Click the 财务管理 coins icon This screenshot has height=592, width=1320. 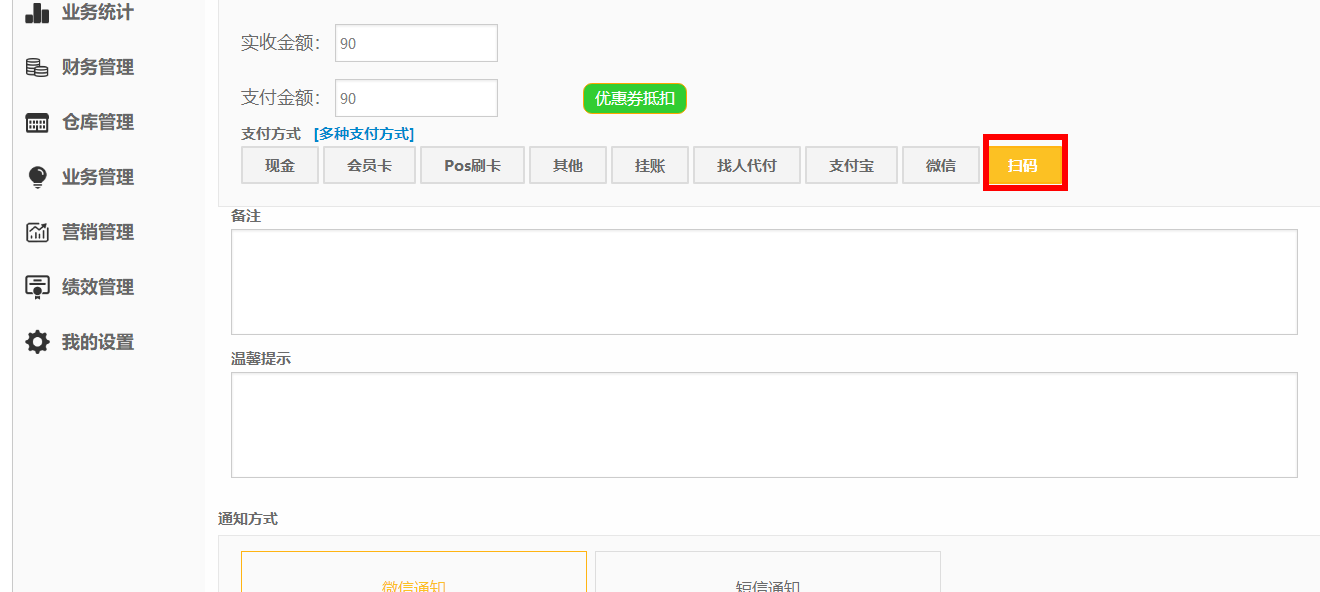pyautogui.click(x=37, y=68)
